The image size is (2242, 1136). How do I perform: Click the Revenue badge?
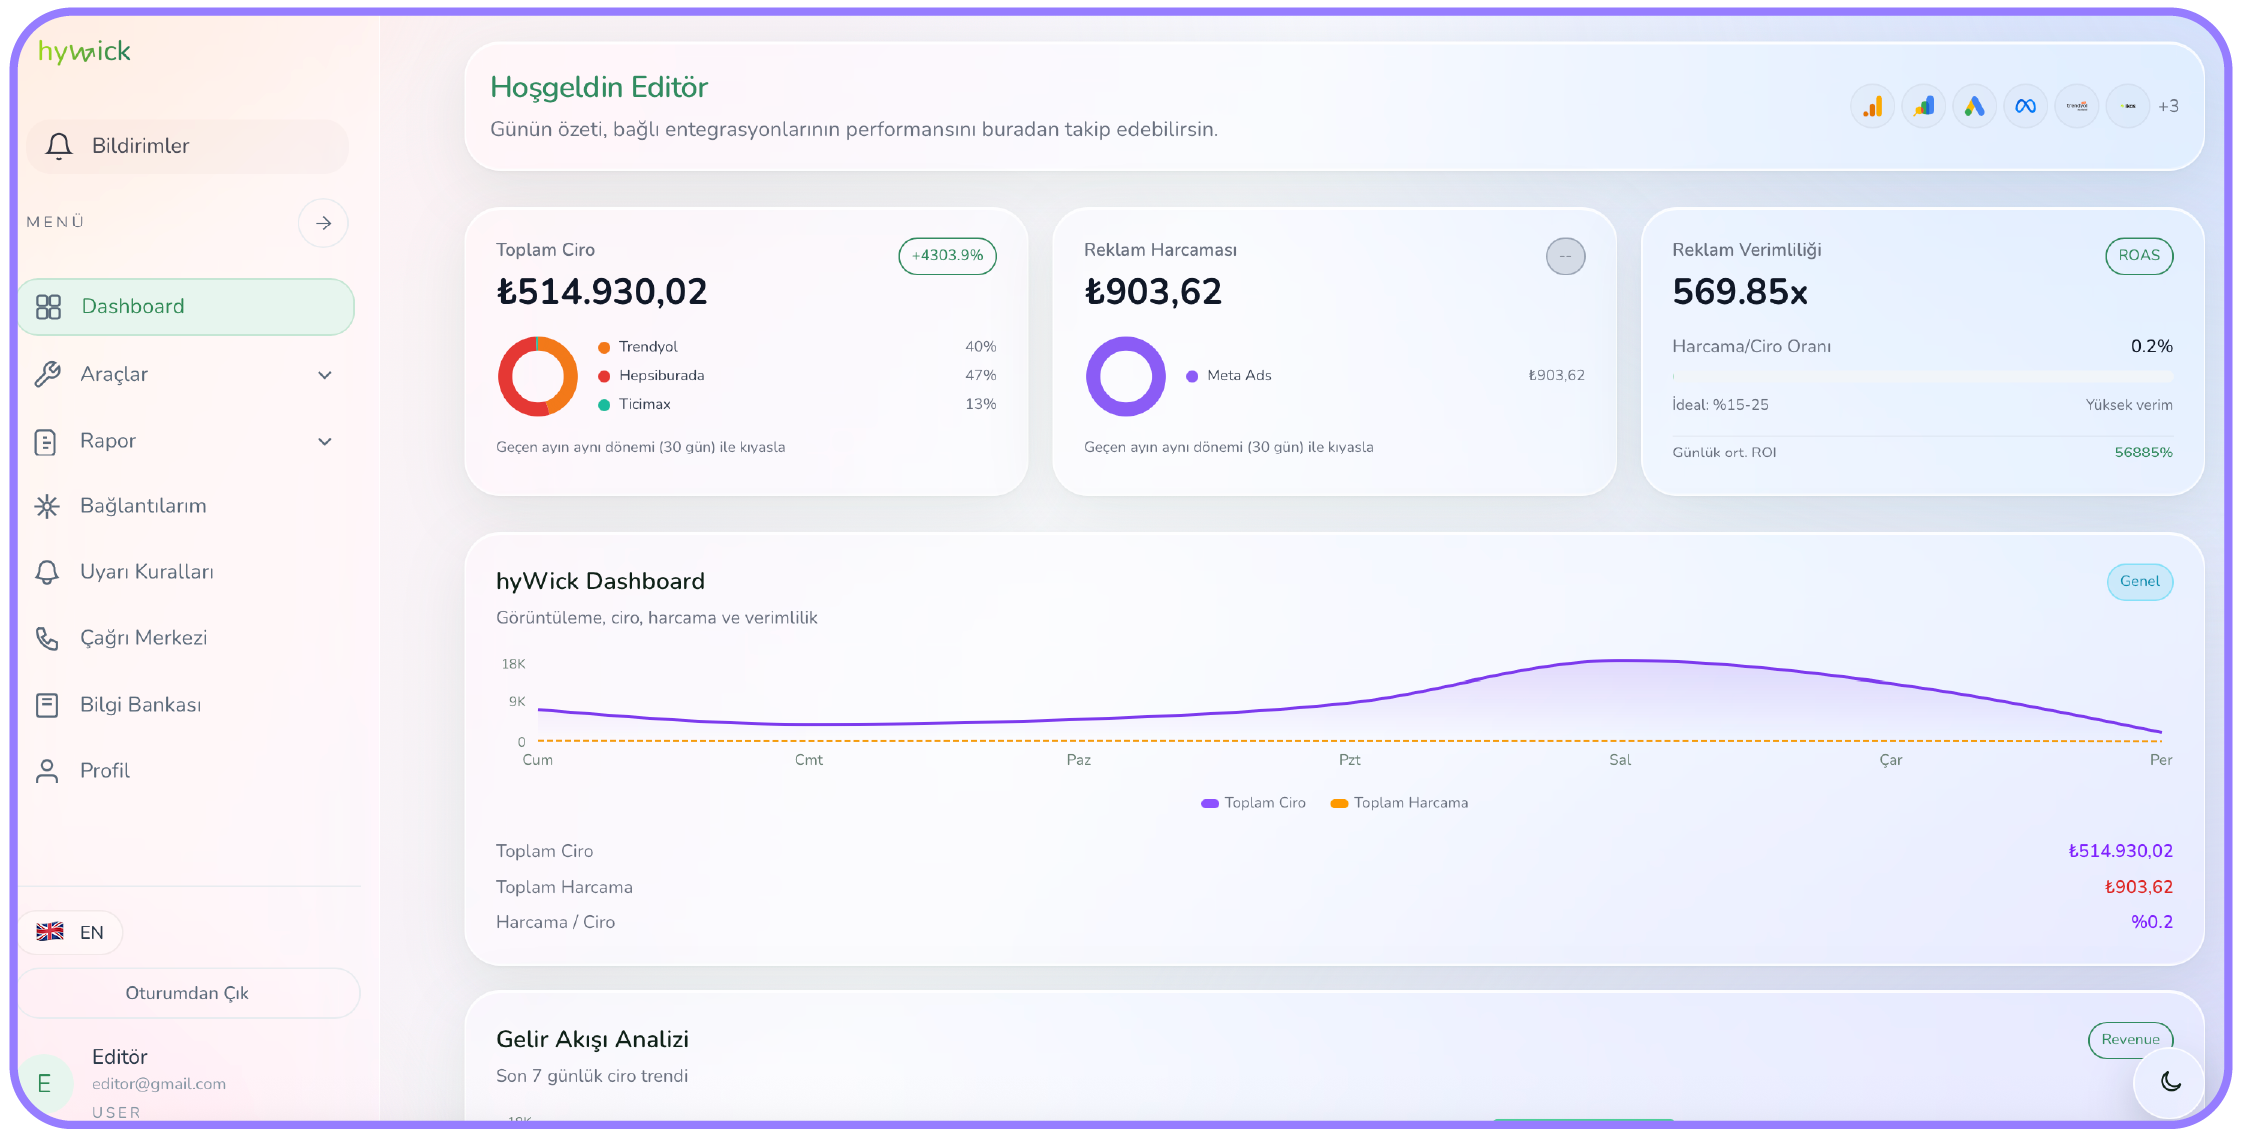click(x=2131, y=1040)
